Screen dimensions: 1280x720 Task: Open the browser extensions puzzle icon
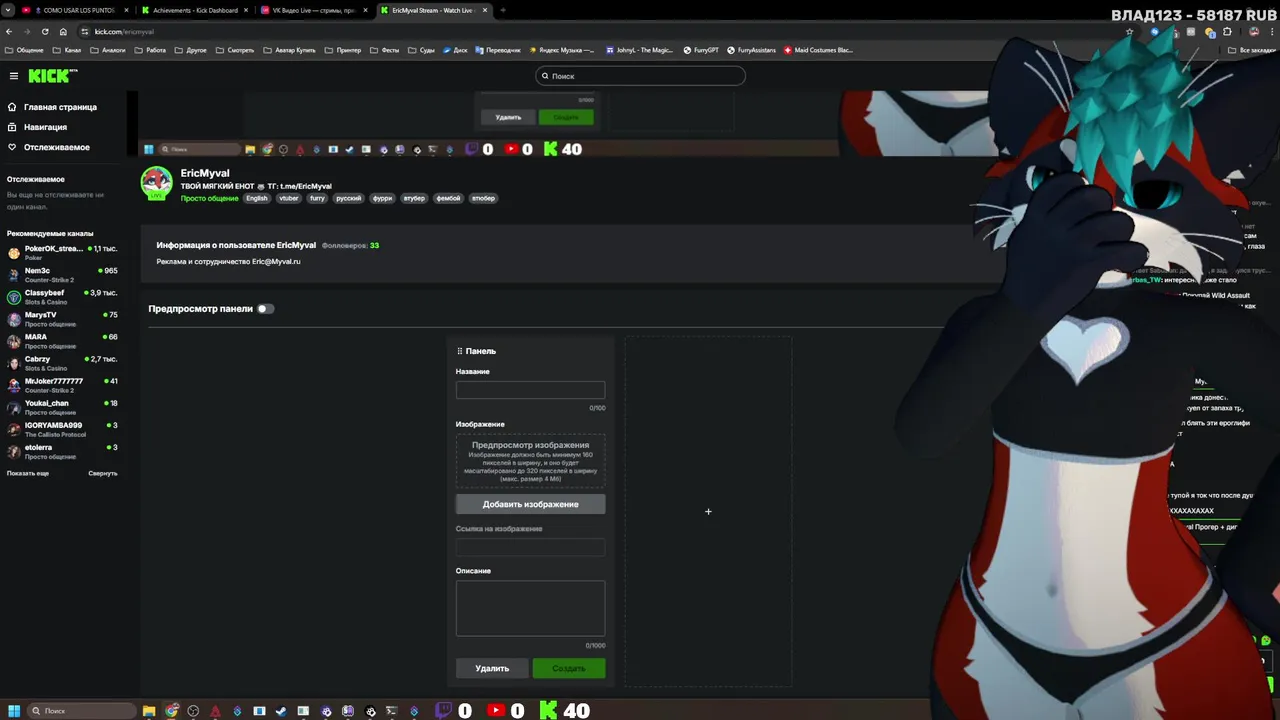point(1228,32)
